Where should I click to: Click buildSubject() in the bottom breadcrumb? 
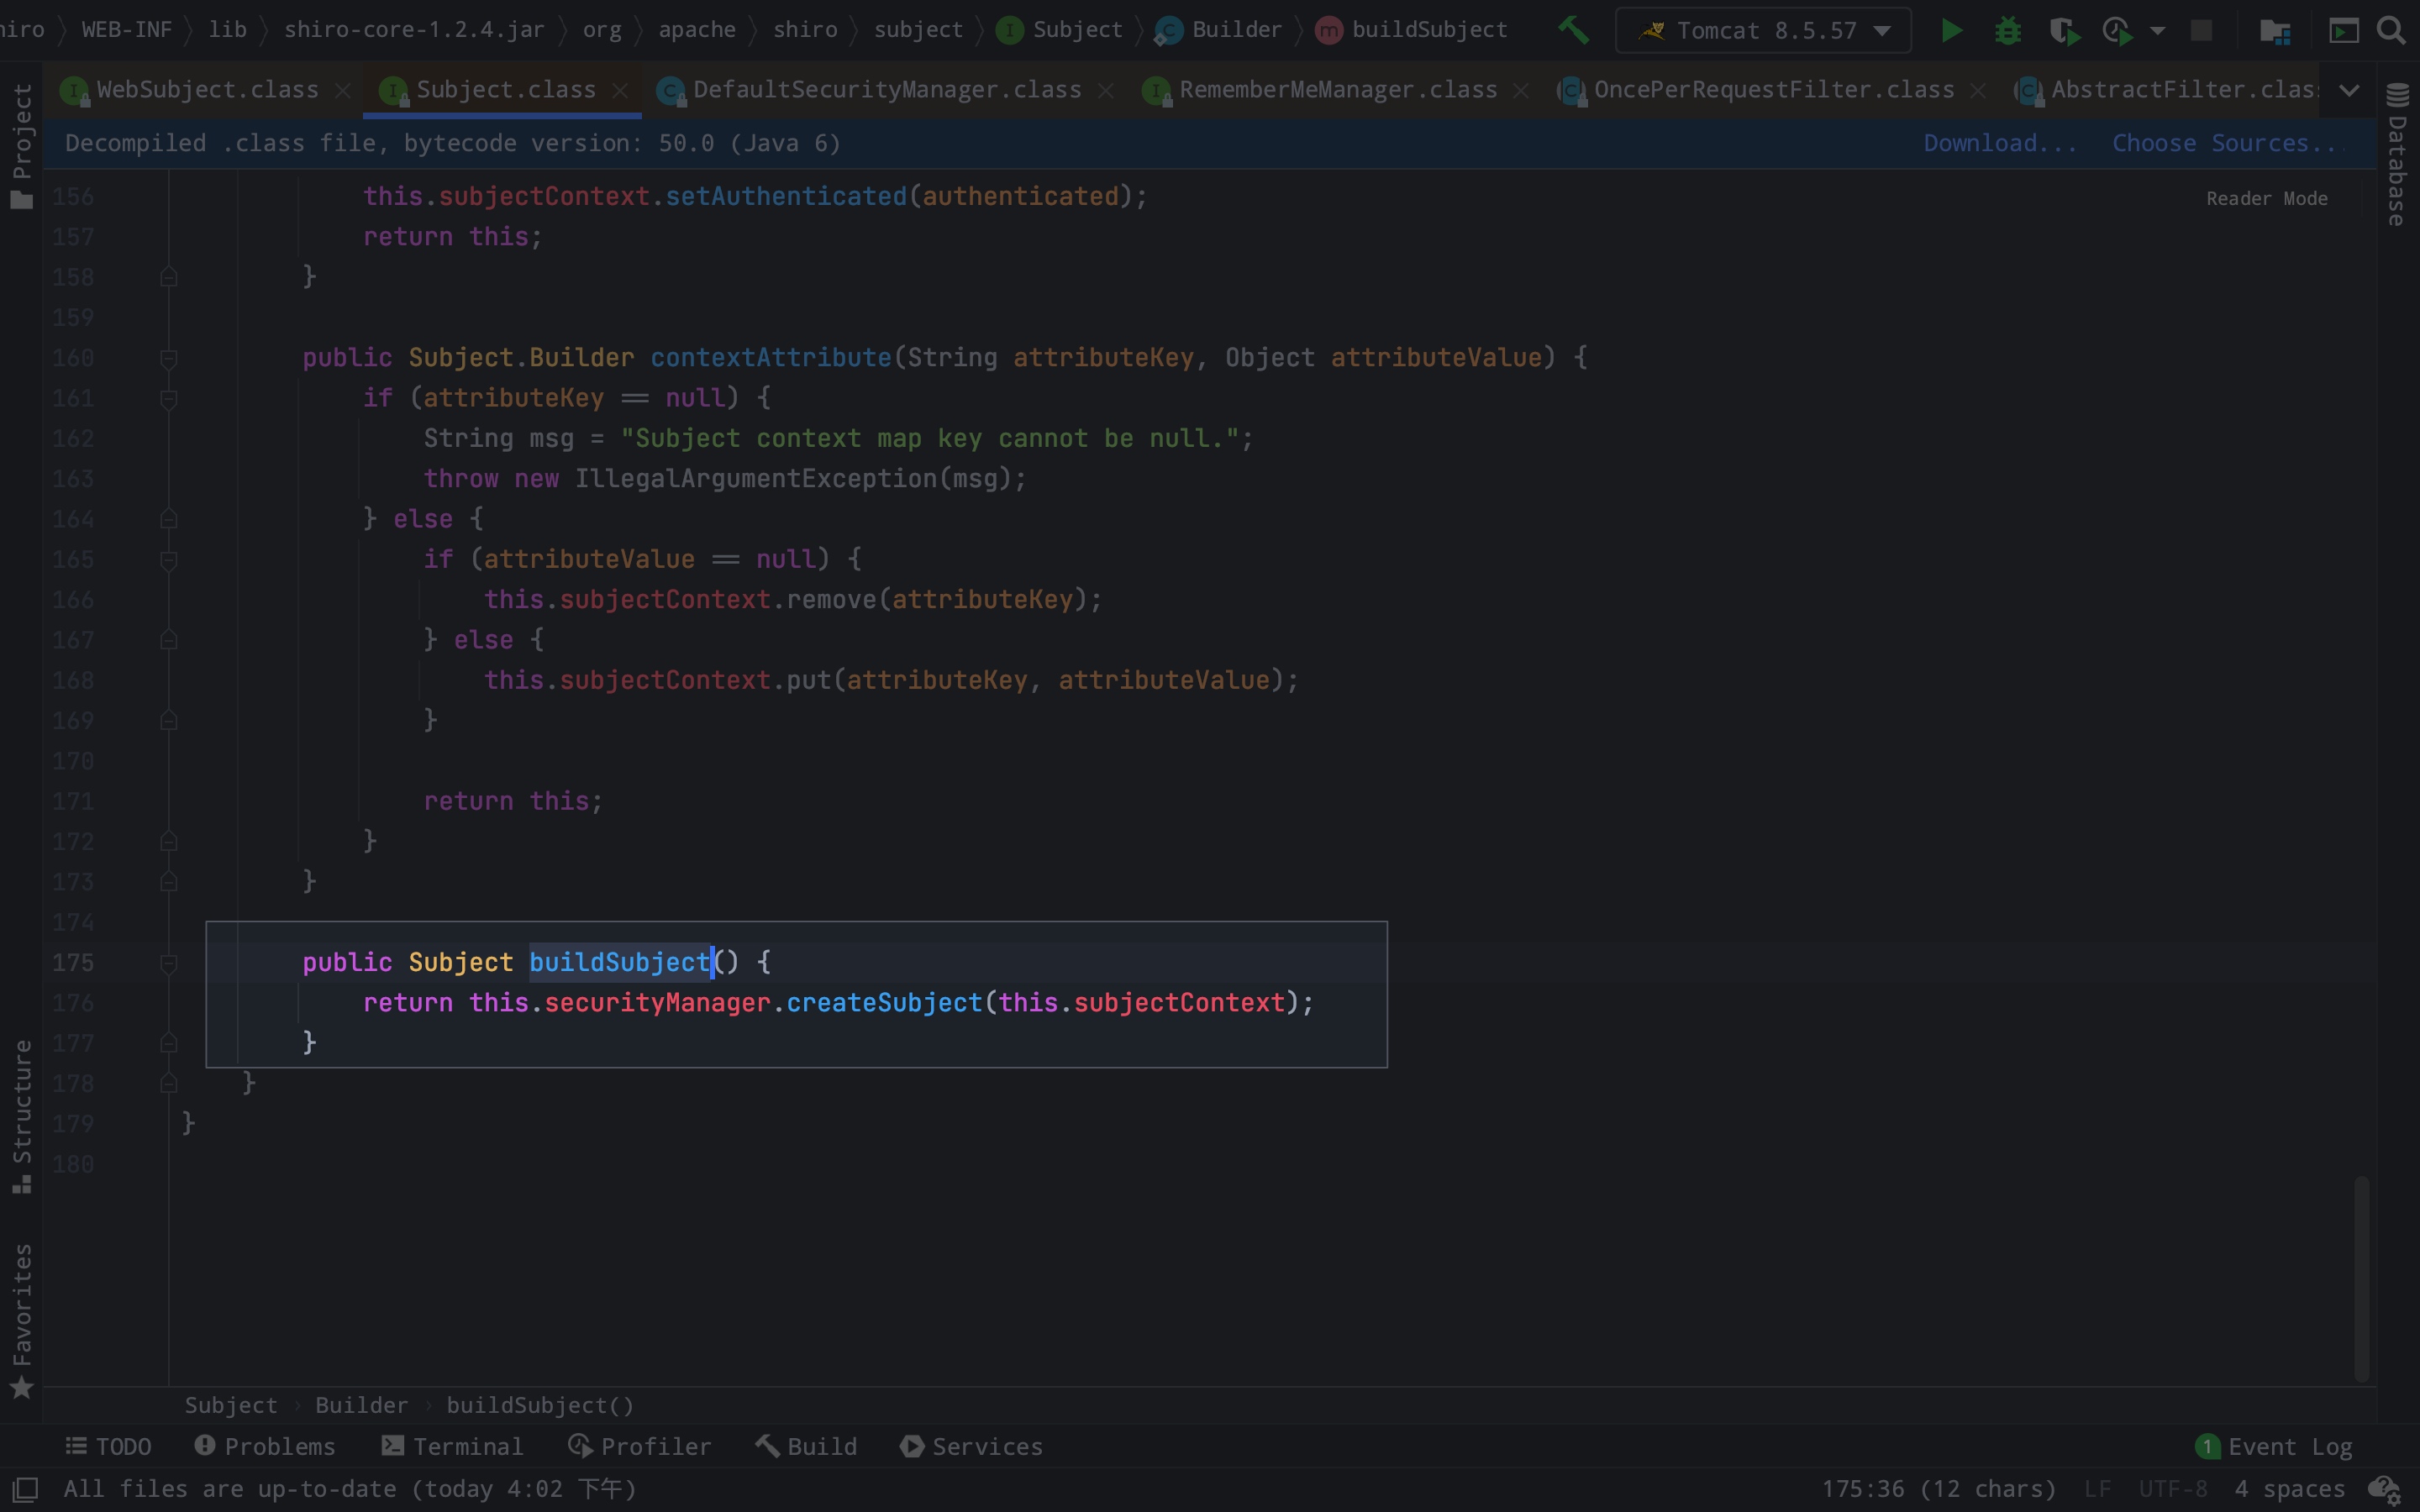coord(540,1405)
